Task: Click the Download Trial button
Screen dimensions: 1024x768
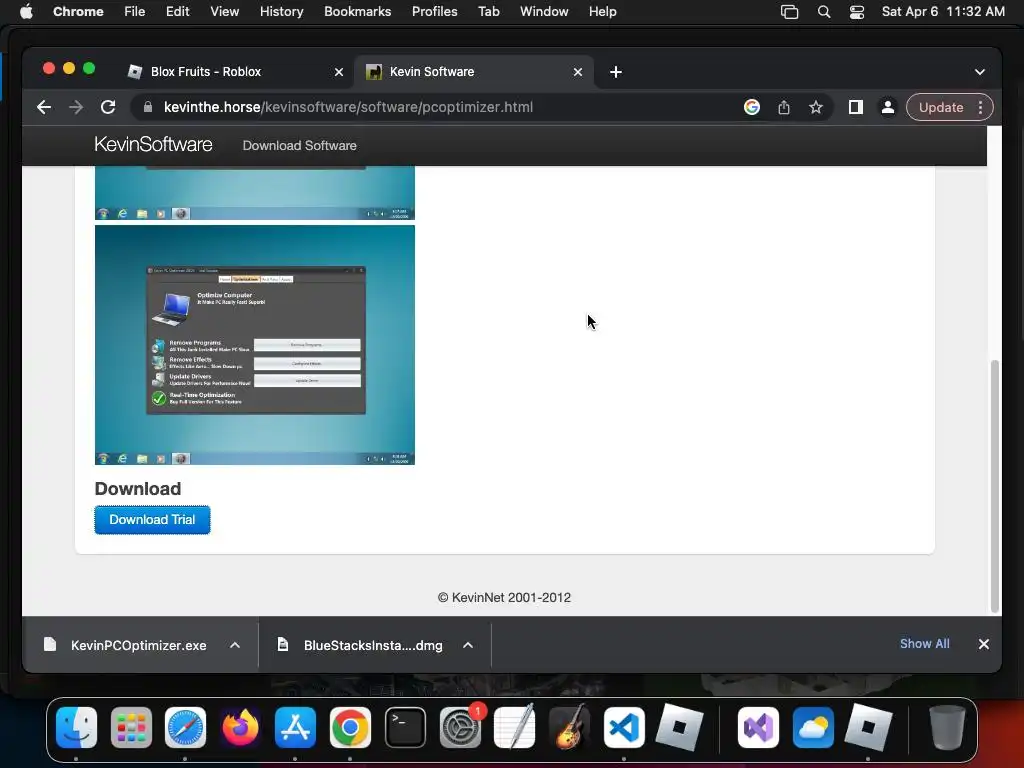Action: tap(152, 520)
